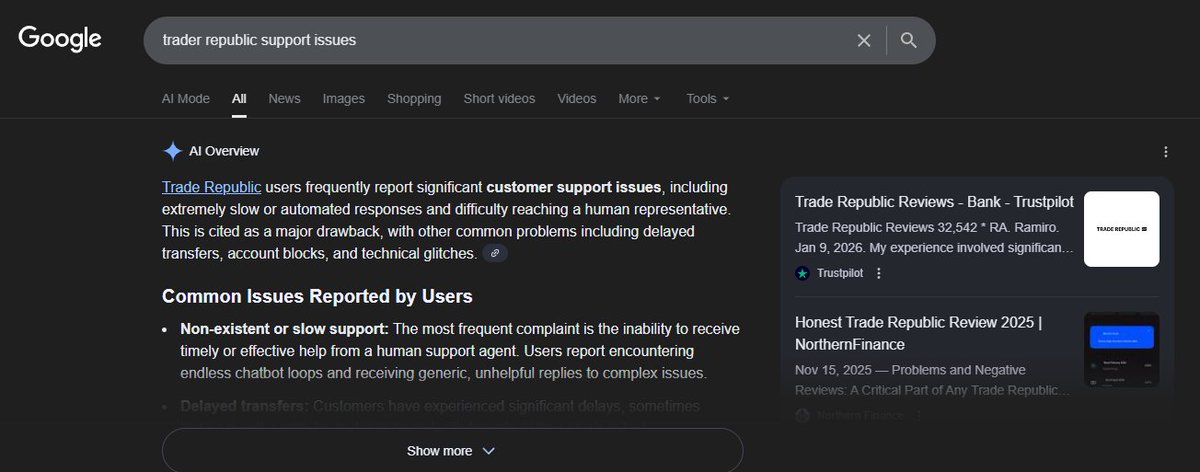Open the Shopping tab
This screenshot has height=472, width=1200.
(414, 98)
